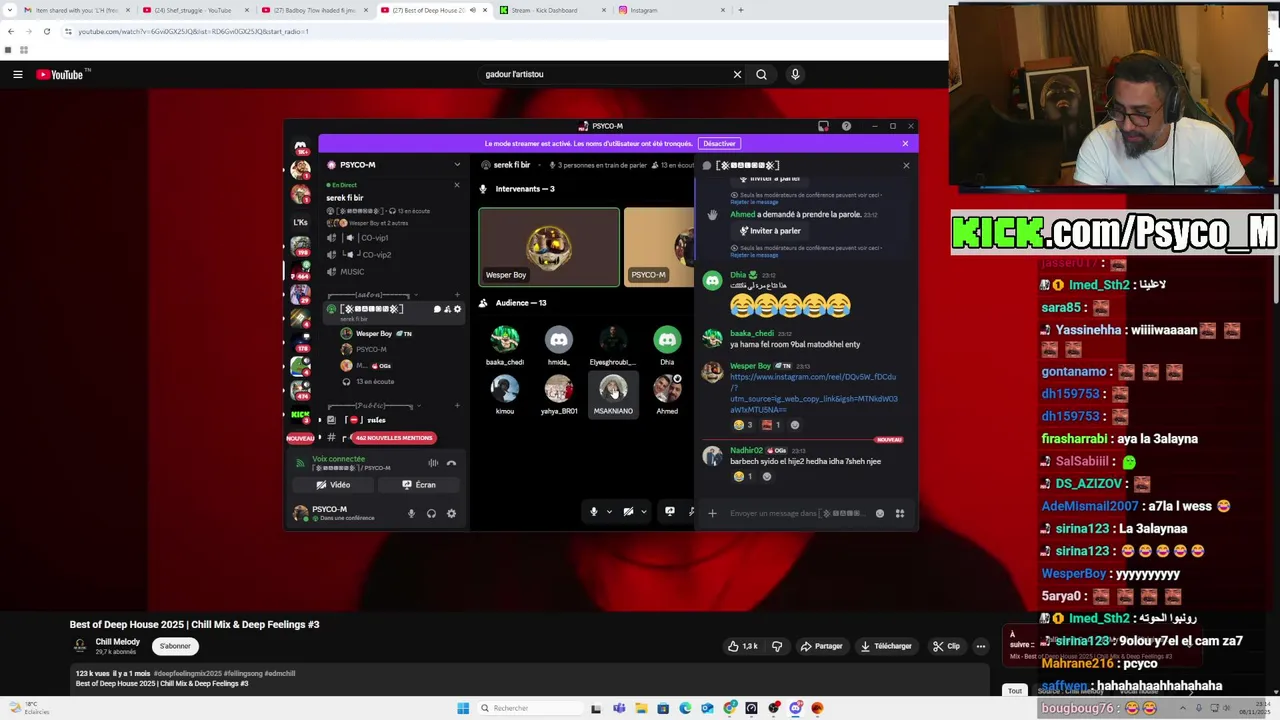Select the 'Tout' filter chip
Image resolution: width=1280 pixels, height=720 pixels.
point(1015,691)
